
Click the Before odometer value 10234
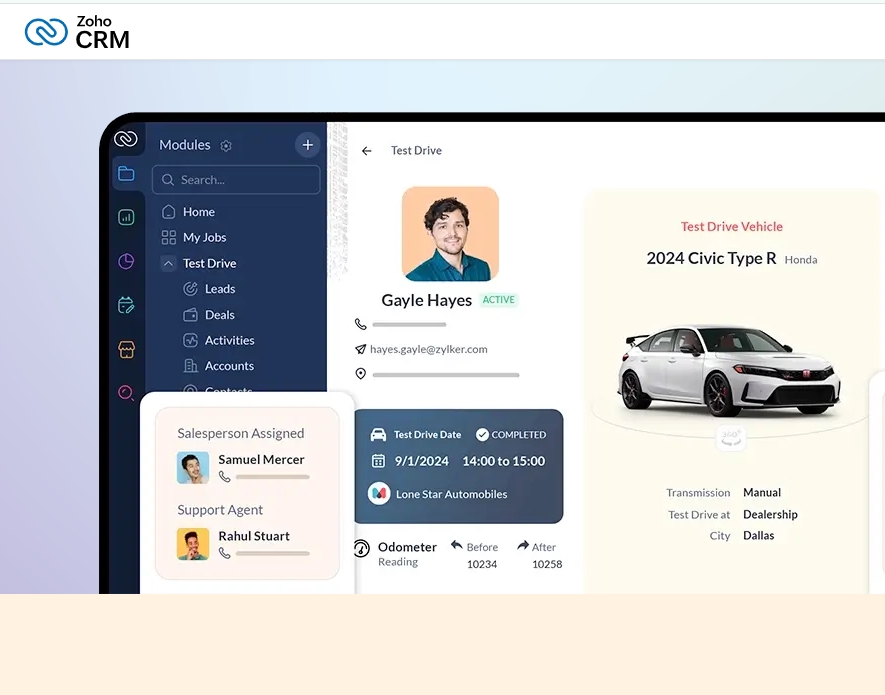tap(481, 564)
